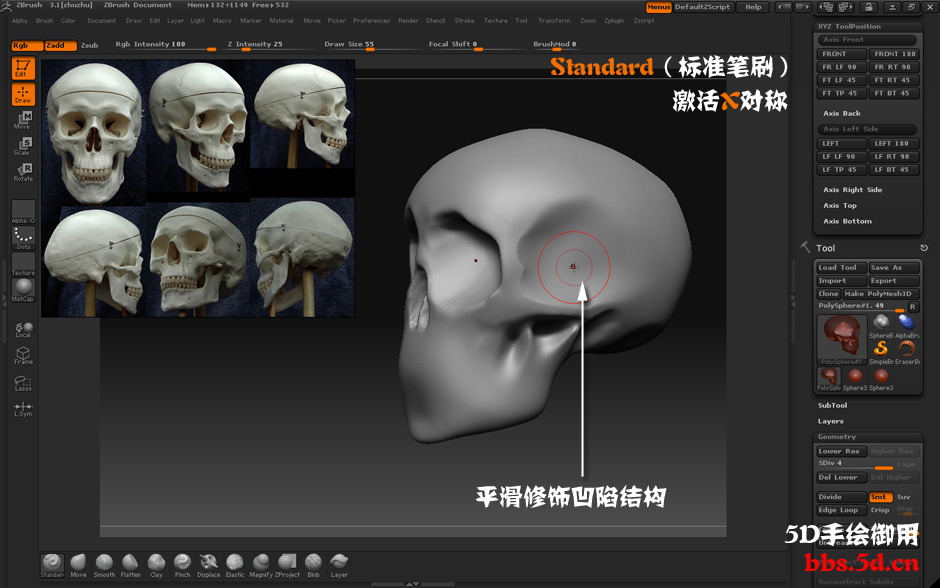The height and width of the screenshot is (588, 940).
Task: Select the Clay brush icon
Action: [156, 566]
